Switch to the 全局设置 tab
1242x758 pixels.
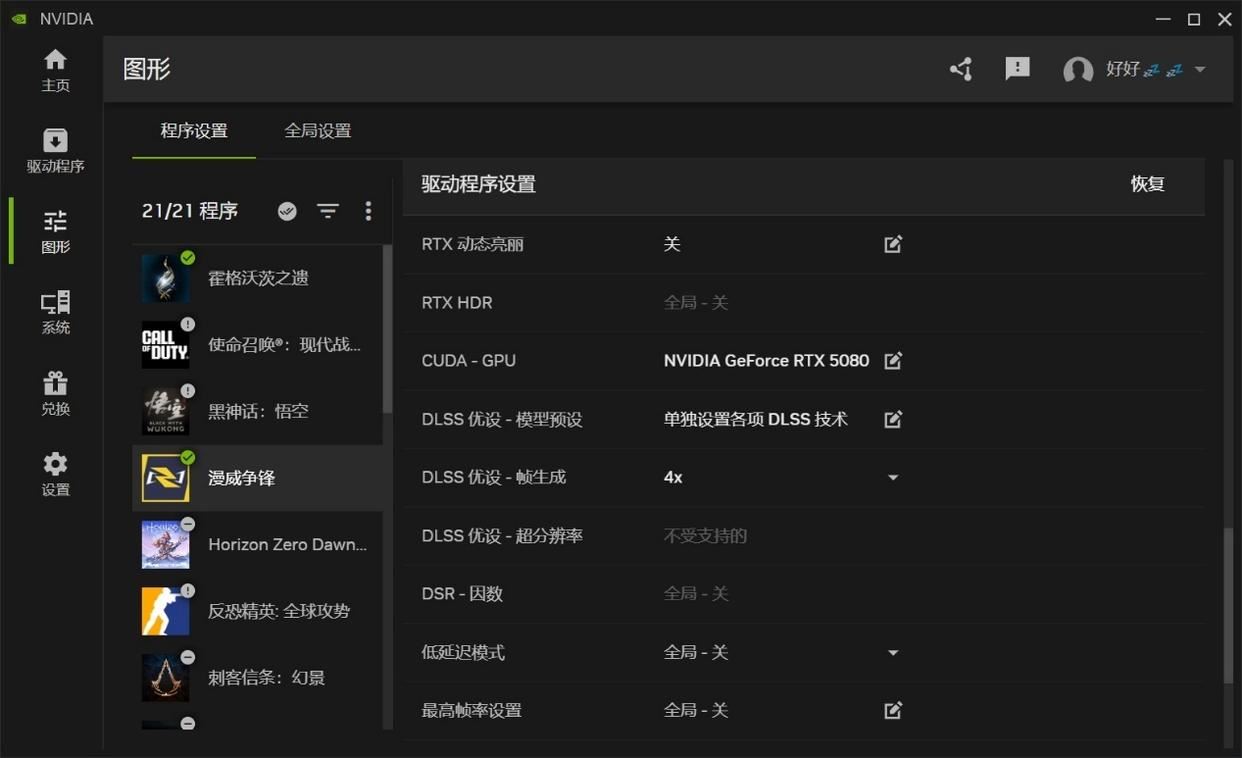coord(317,131)
